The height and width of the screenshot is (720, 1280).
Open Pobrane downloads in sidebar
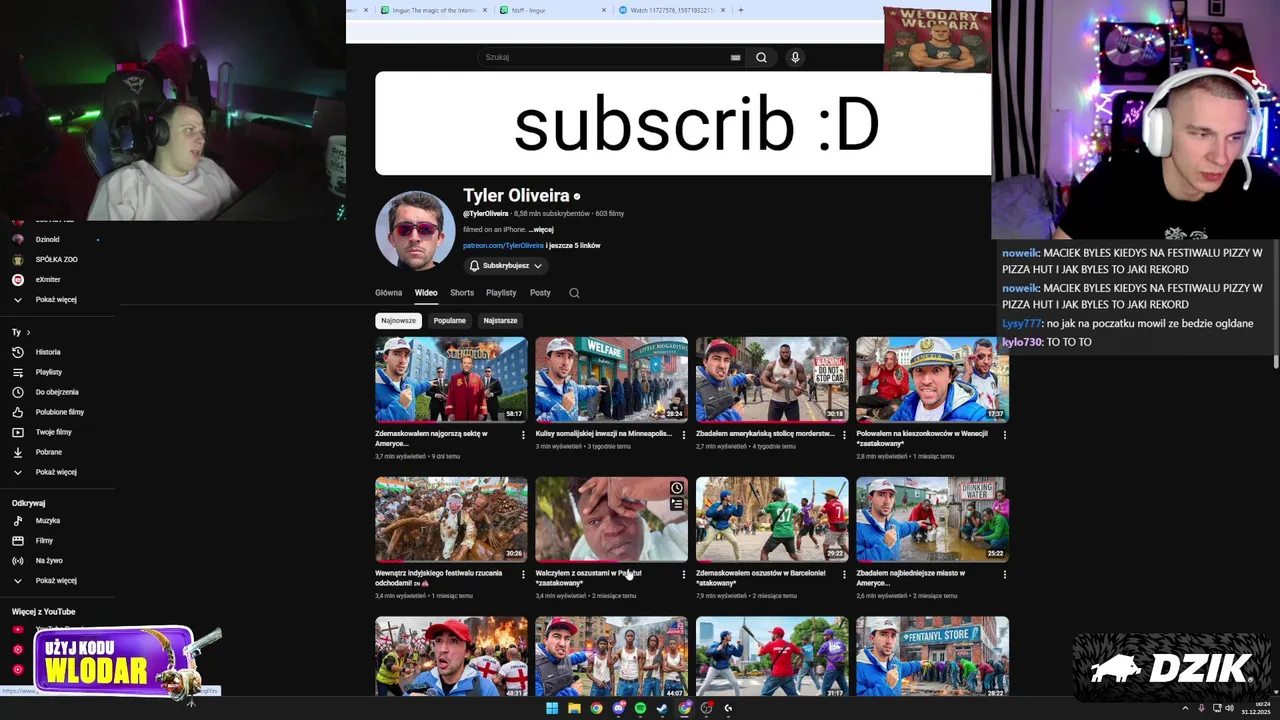48,452
